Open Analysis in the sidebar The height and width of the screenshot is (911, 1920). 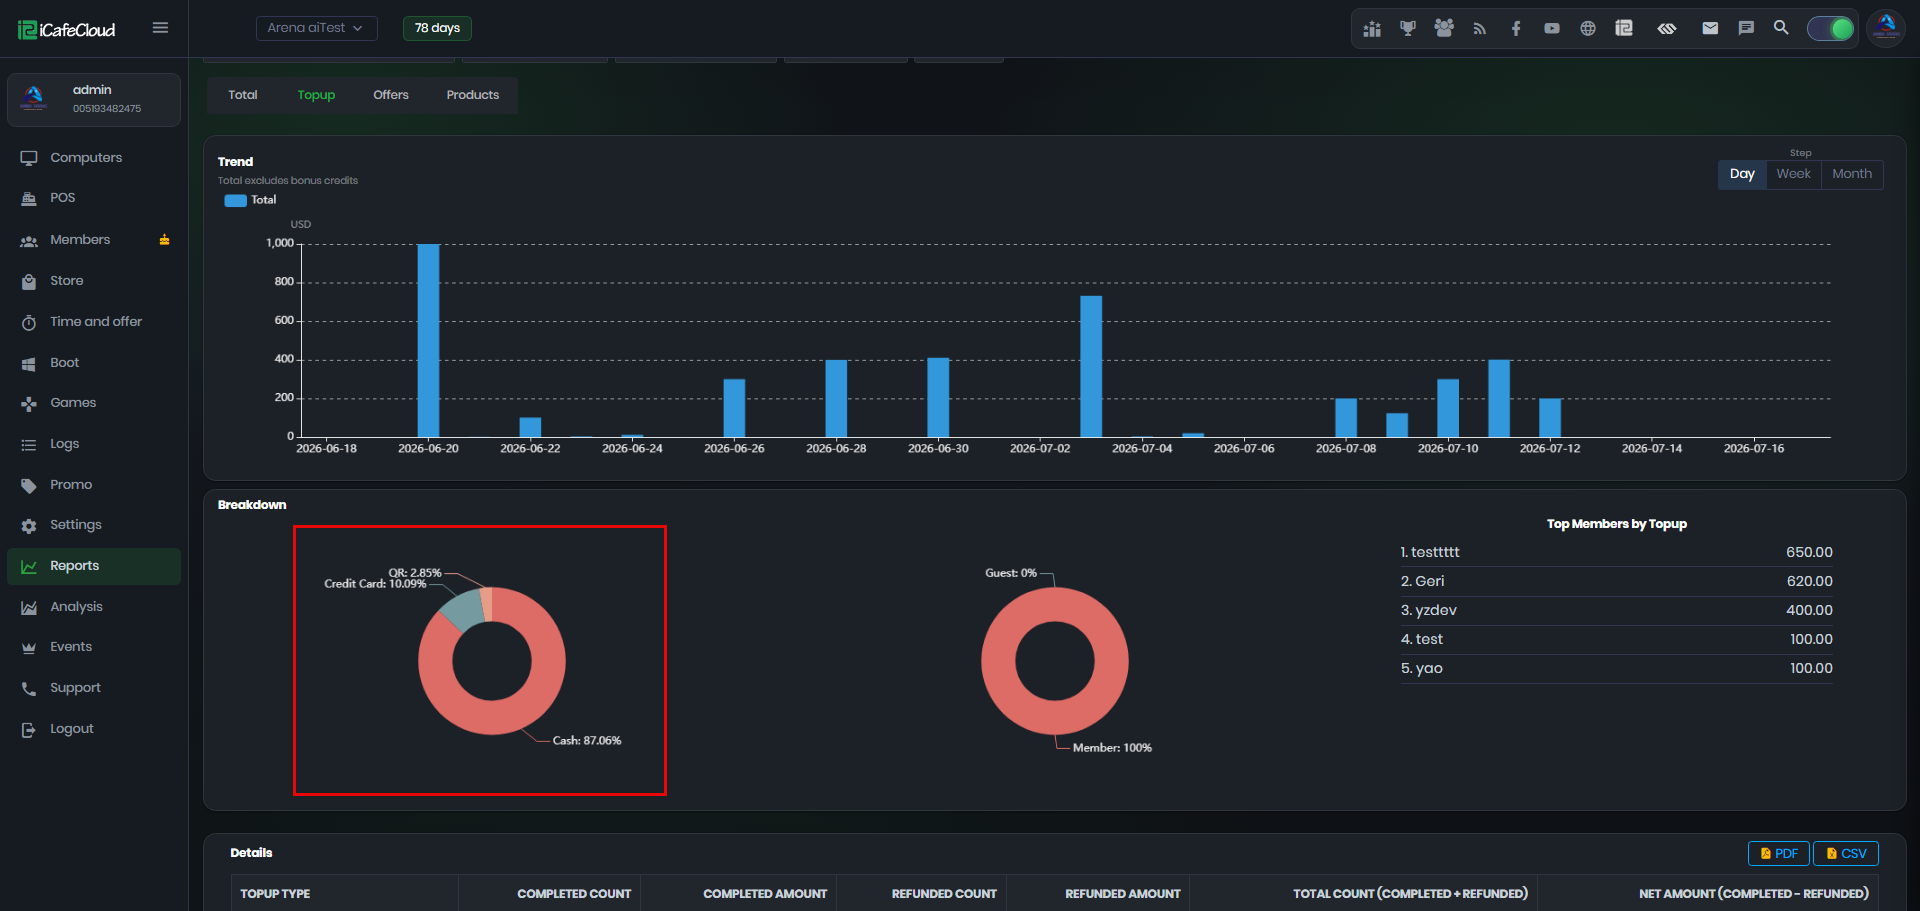point(76,607)
